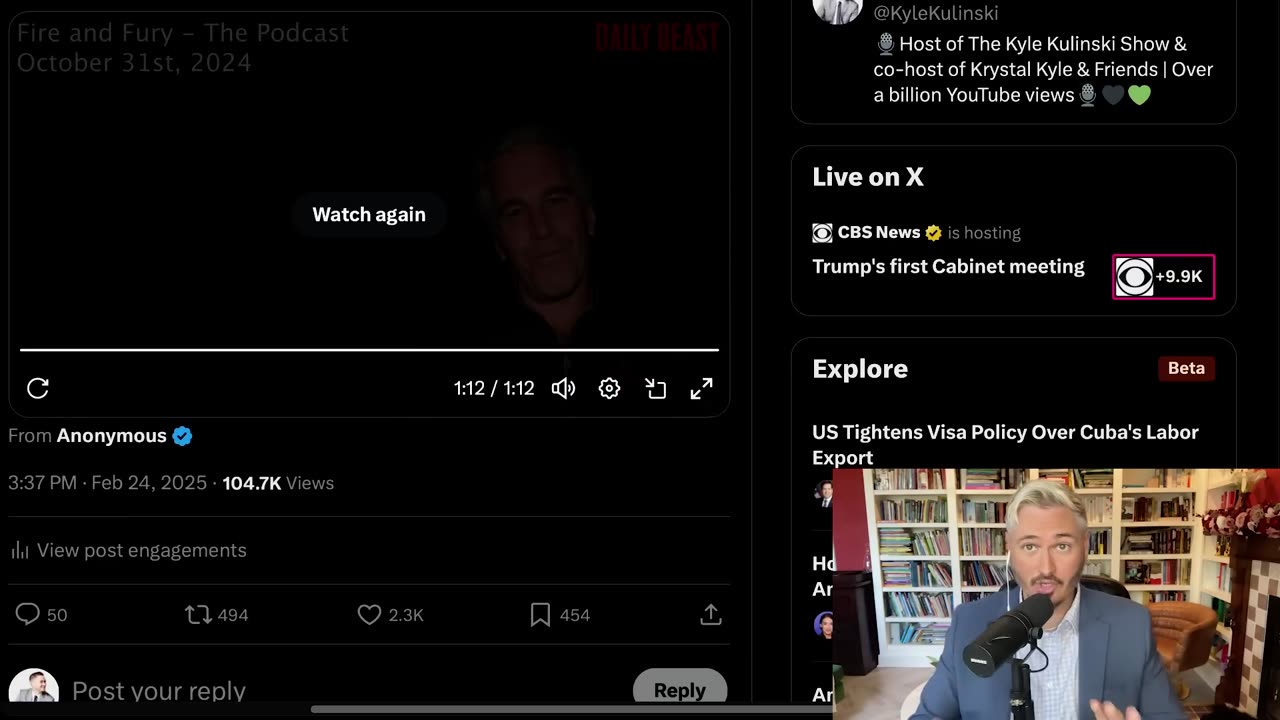The height and width of the screenshot is (720, 1280).
Task: Click the 3:37 PM · Feb 24, 2025 timestamp
Action: 107,483
